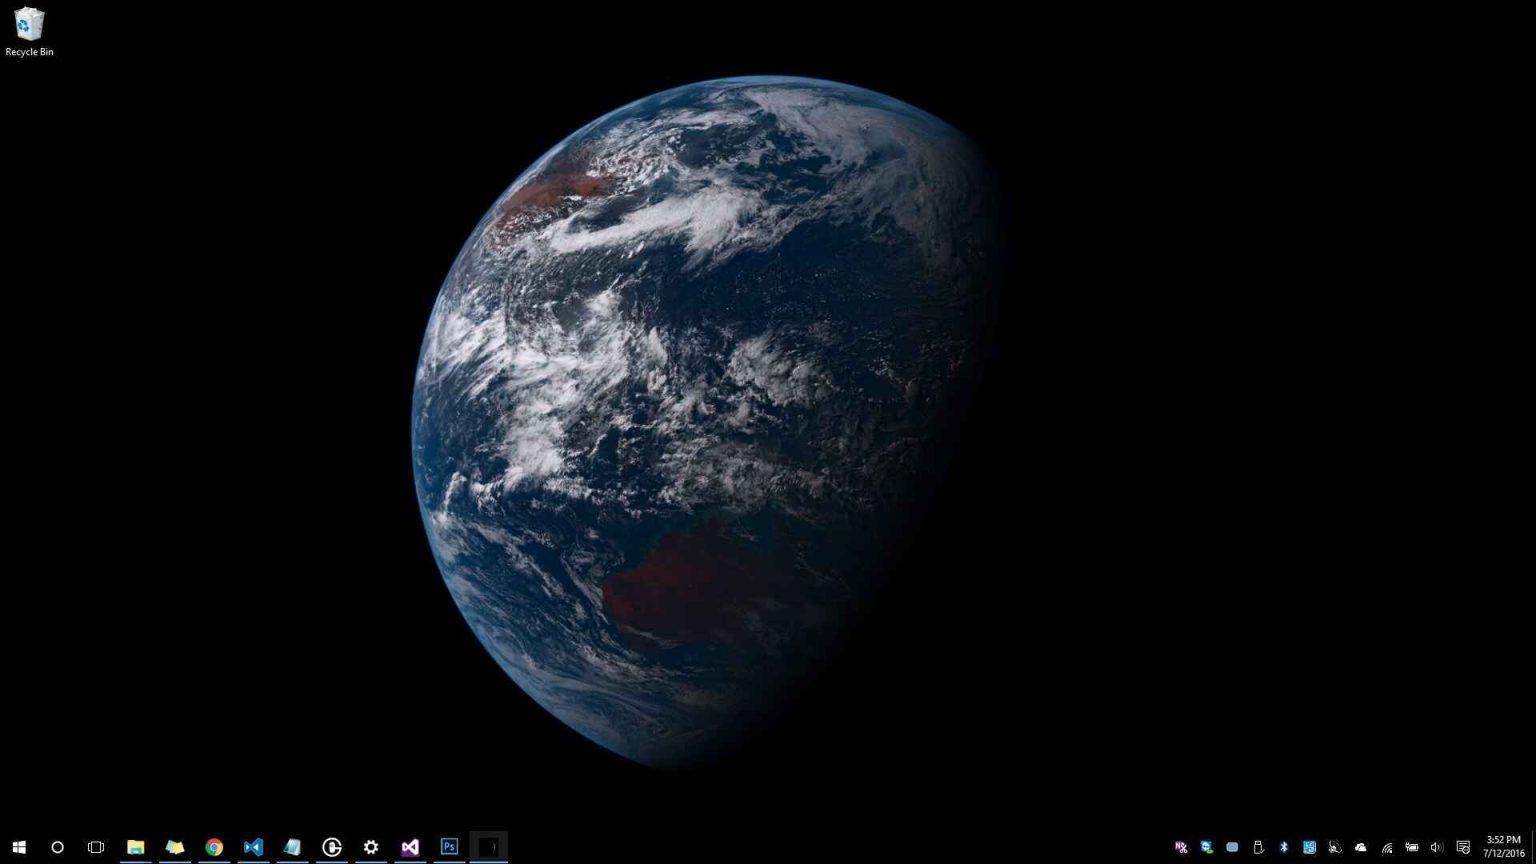This screenshot has height=864, width=1536.
Task: View battery status from the tray icon
Action: [x=1412, y=847]
